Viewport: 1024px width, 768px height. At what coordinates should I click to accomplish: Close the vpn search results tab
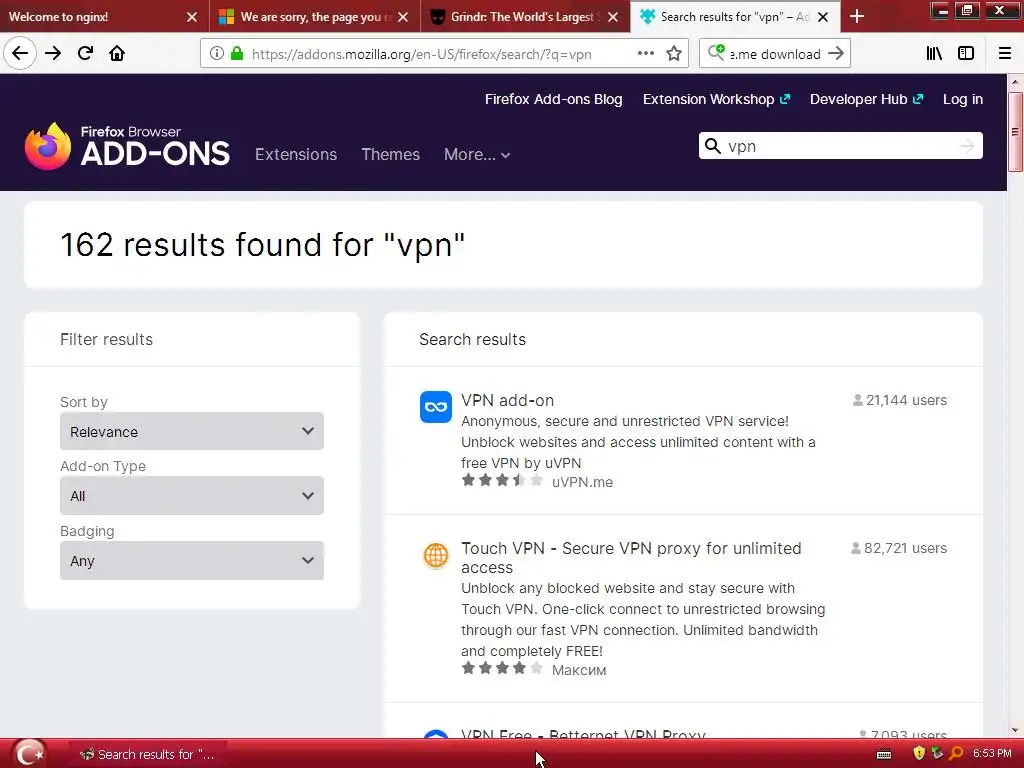[824, 17]
